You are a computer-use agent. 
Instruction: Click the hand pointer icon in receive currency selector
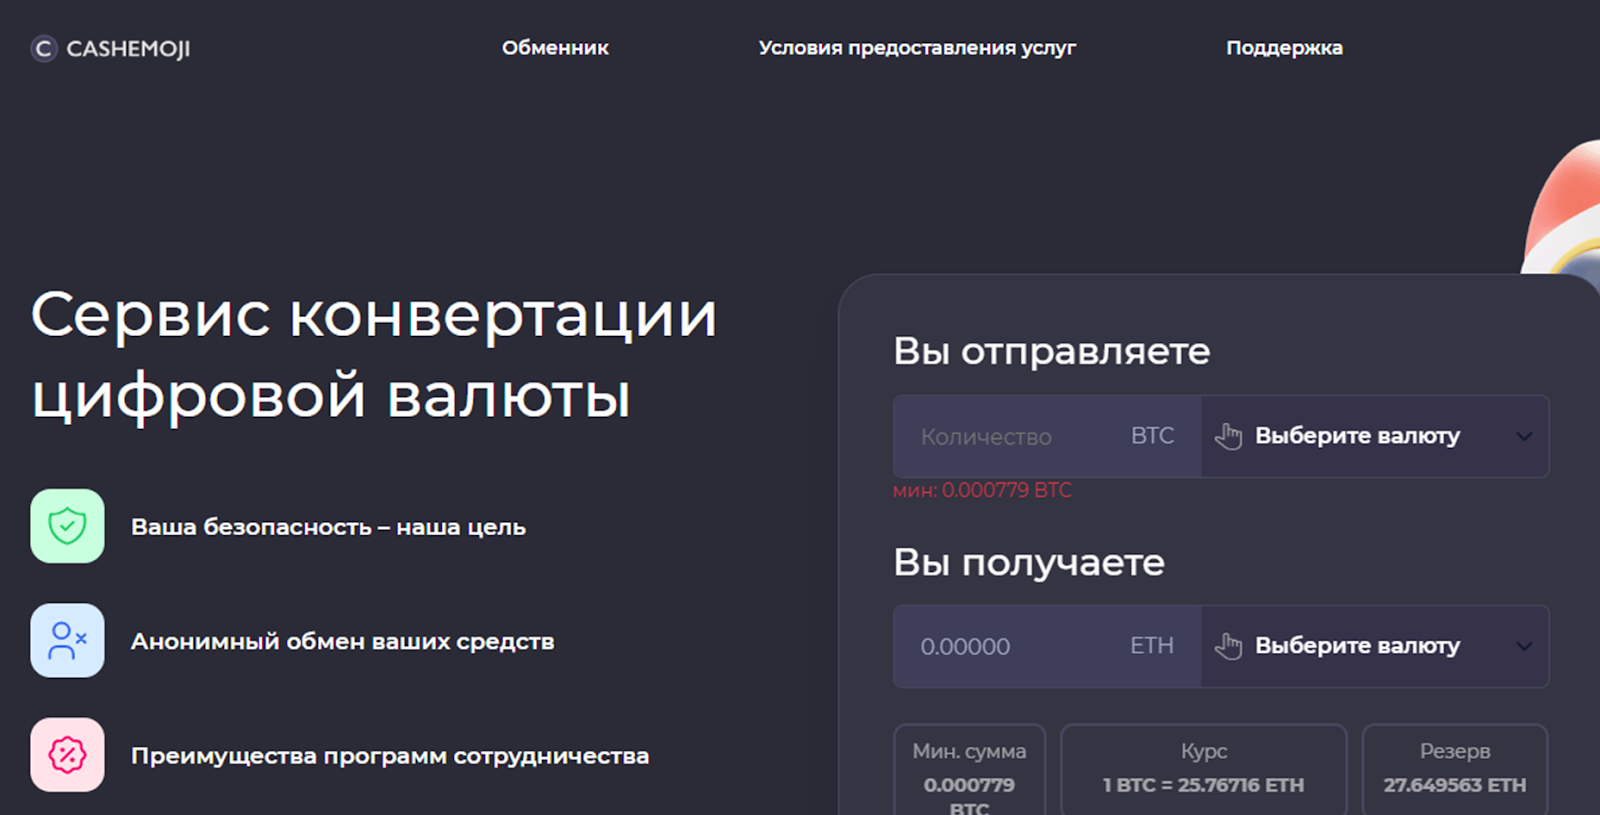(1228, 646)
